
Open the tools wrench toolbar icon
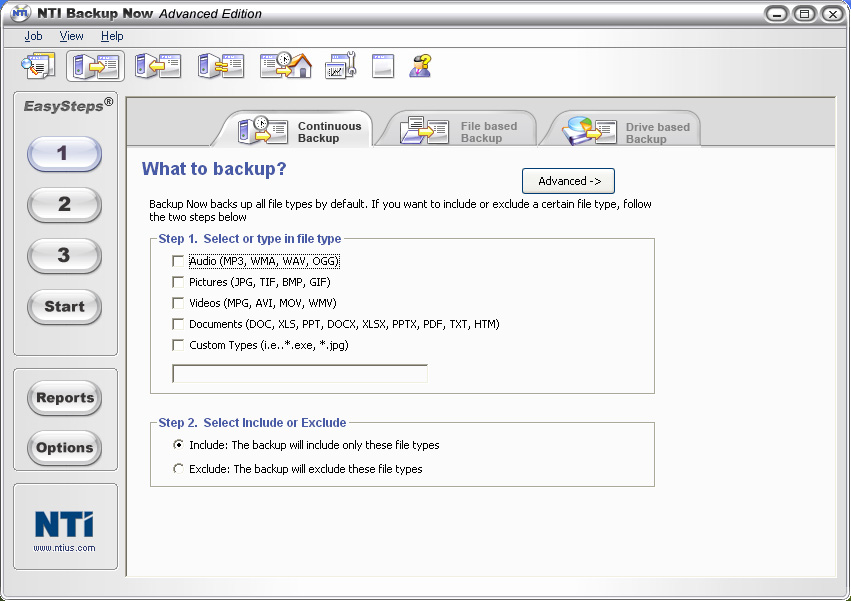[x=340, y=66]
